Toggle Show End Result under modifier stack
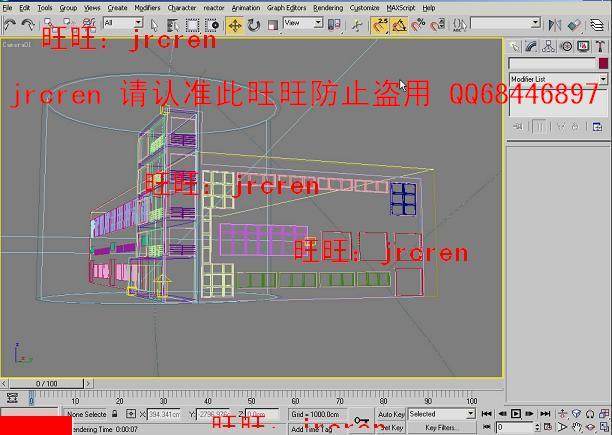This screenshot has width=612, height=435. 540,126
